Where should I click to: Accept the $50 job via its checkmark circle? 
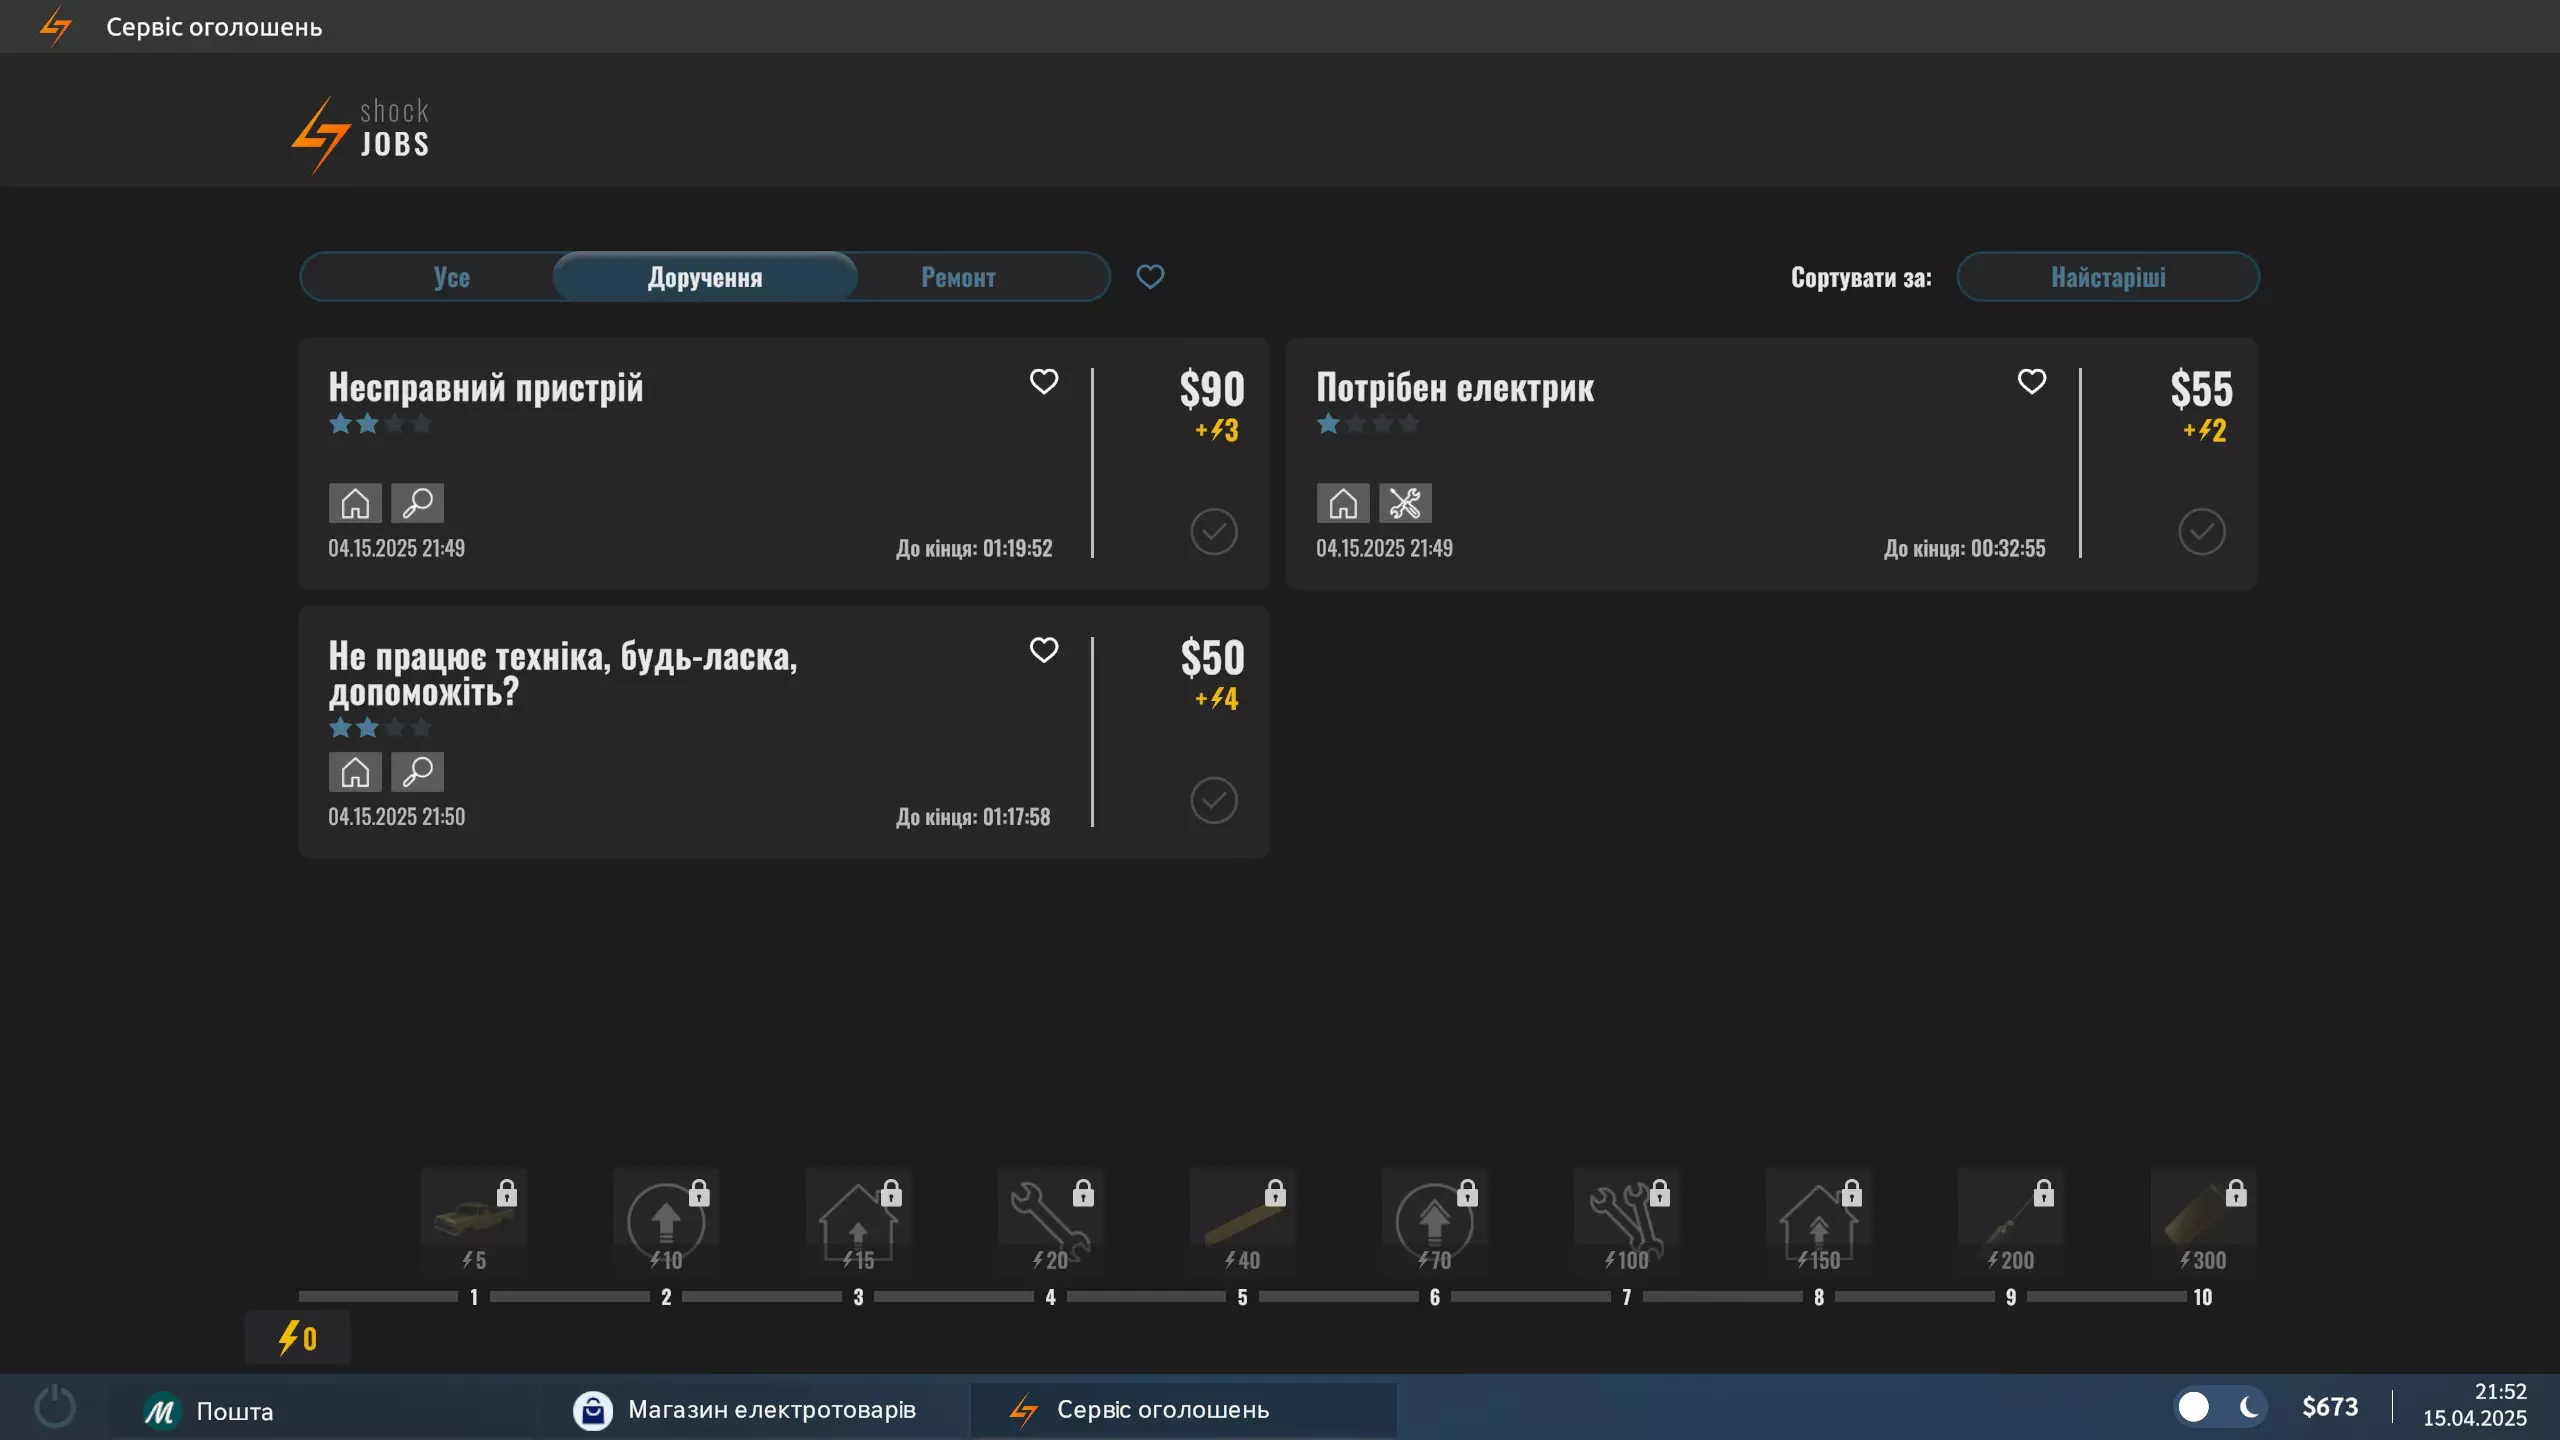point(1213,800)
